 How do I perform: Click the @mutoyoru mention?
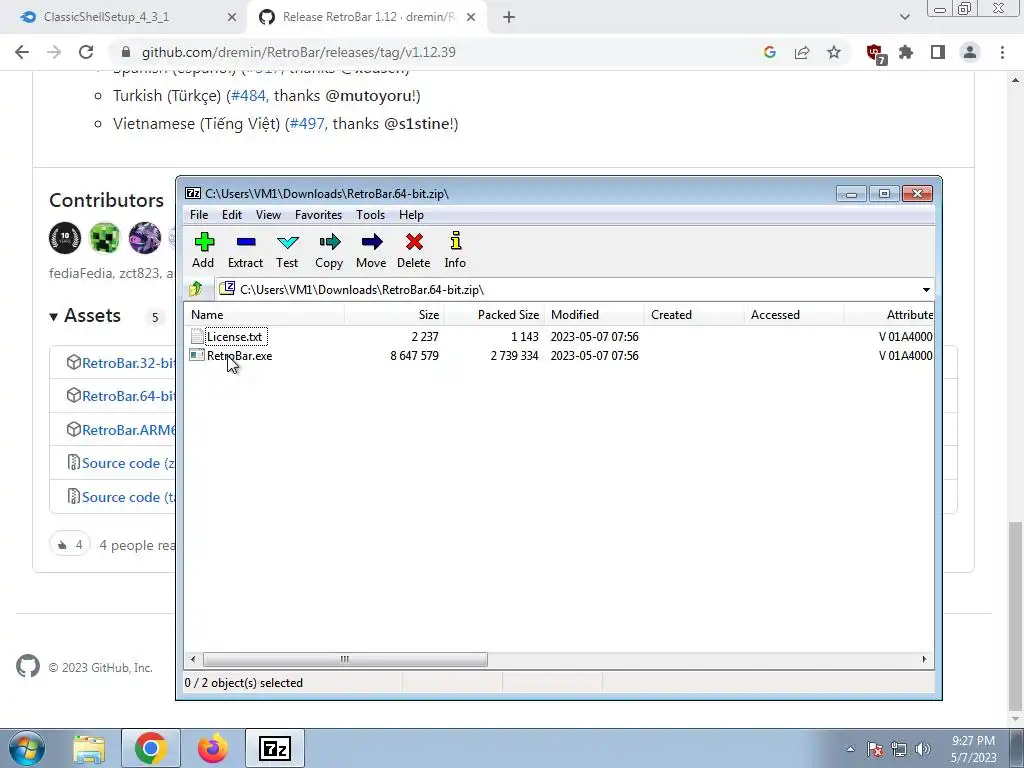pos(368,95)
